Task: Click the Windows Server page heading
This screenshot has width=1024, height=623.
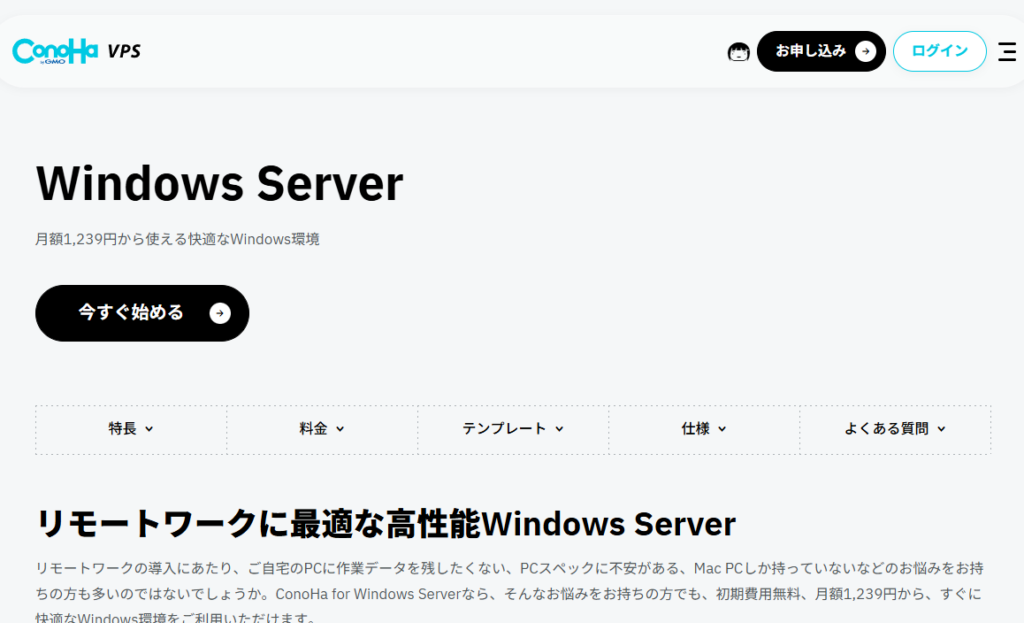Action: [x=219, y=183]
